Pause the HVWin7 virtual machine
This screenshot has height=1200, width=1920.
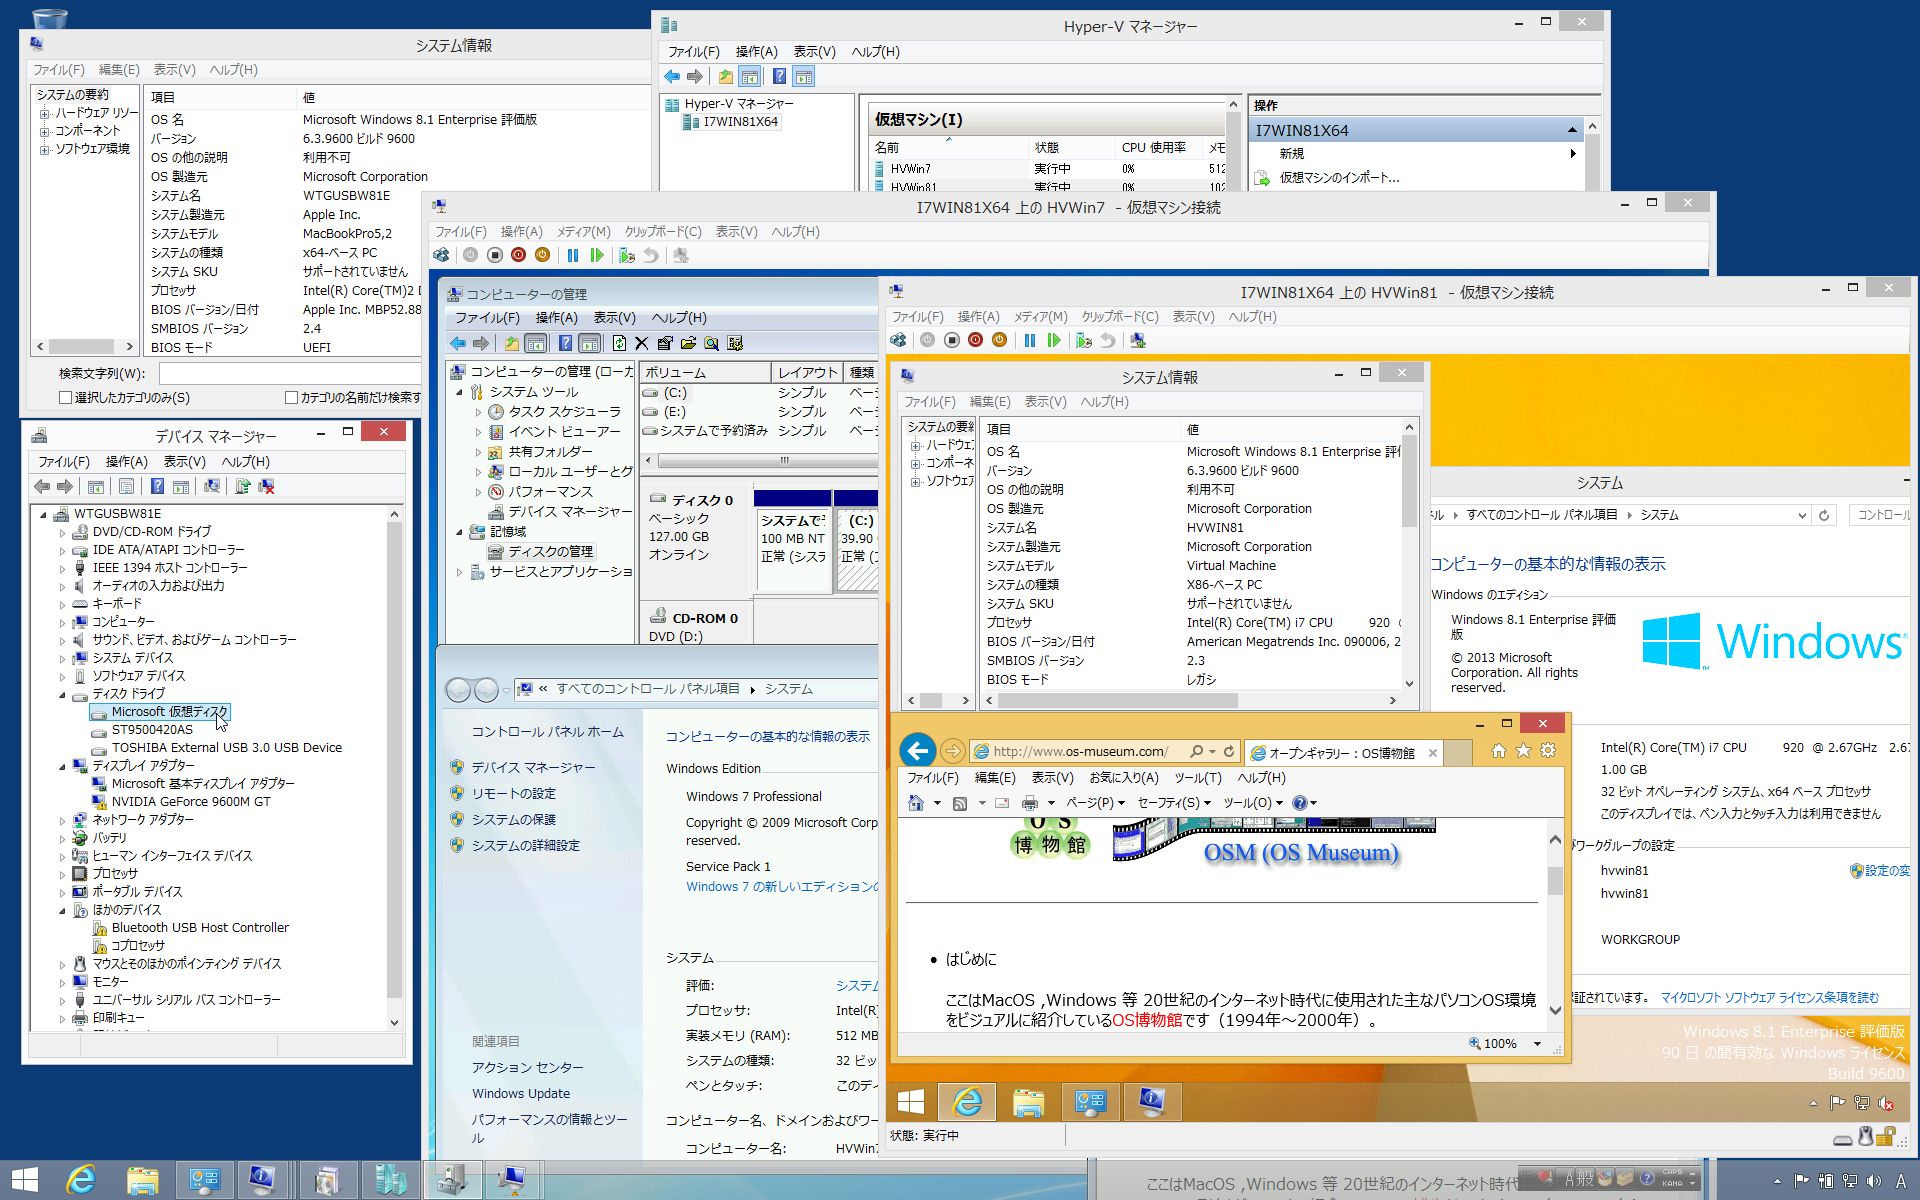[x=573, y=255]
